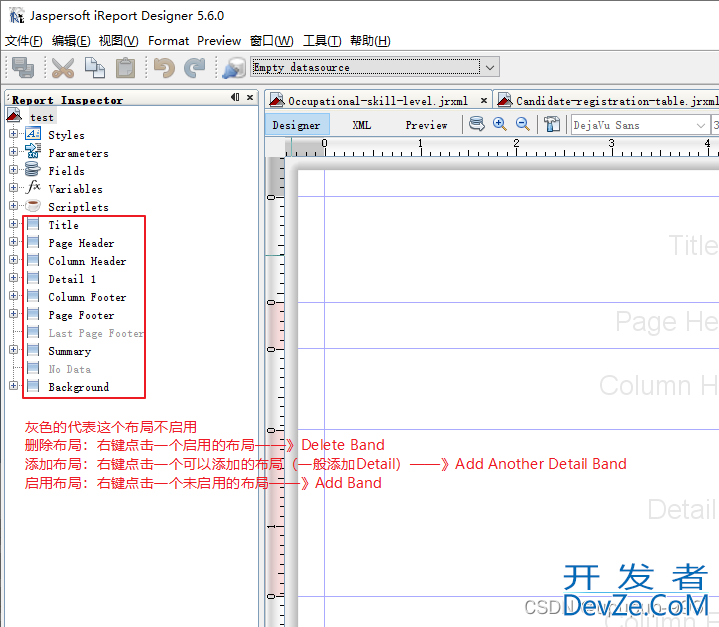This screenshot has width=719, height=627.
Task: Expand the Column Header band node
Action: click(13, 260)
